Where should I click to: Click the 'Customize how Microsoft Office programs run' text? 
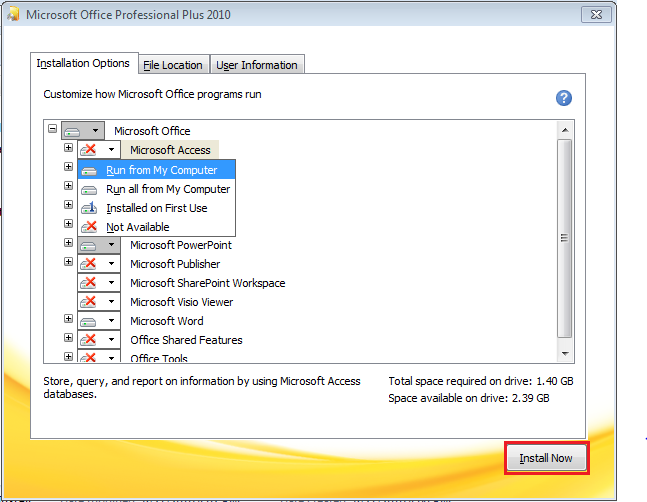152,94
